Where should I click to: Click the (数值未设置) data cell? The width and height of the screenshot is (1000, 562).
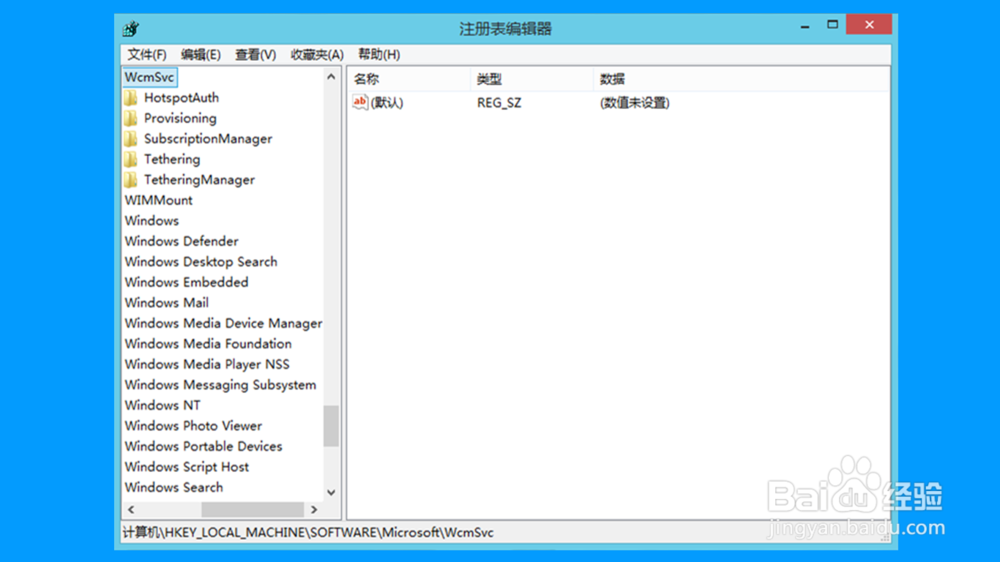pyautogui.click(x=635, y=103)
